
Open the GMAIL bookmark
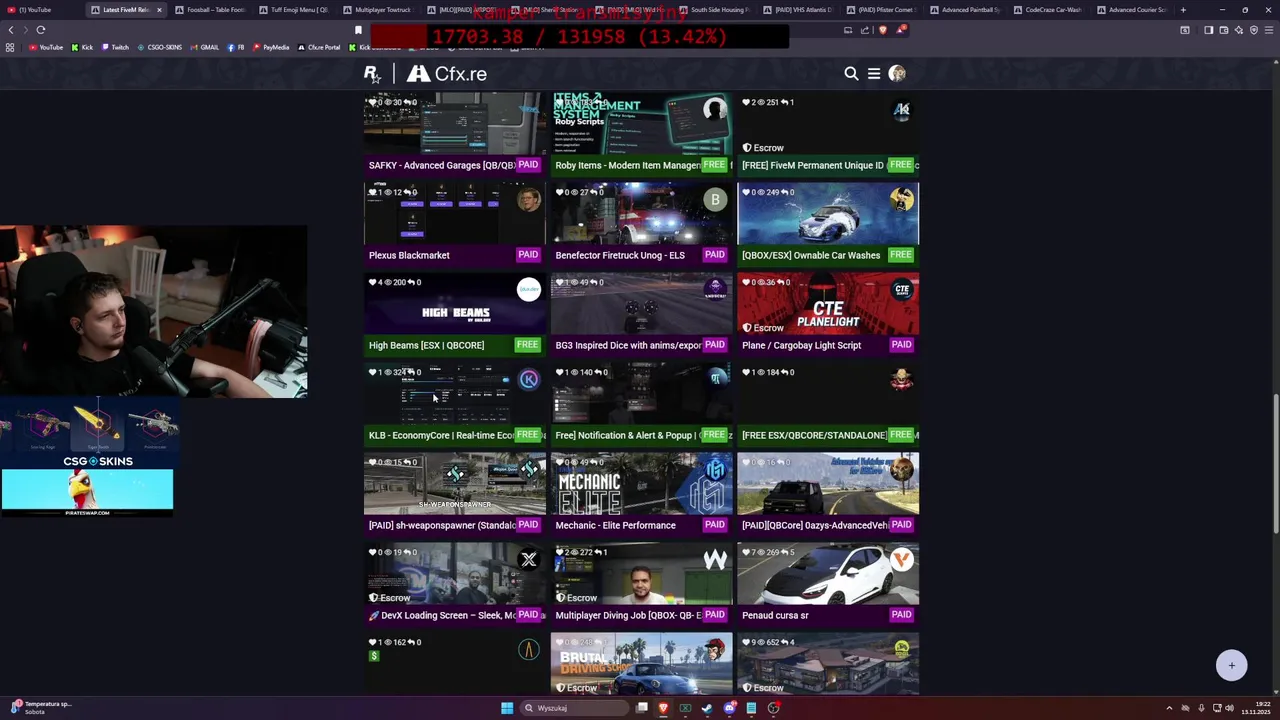pos(205,47)
